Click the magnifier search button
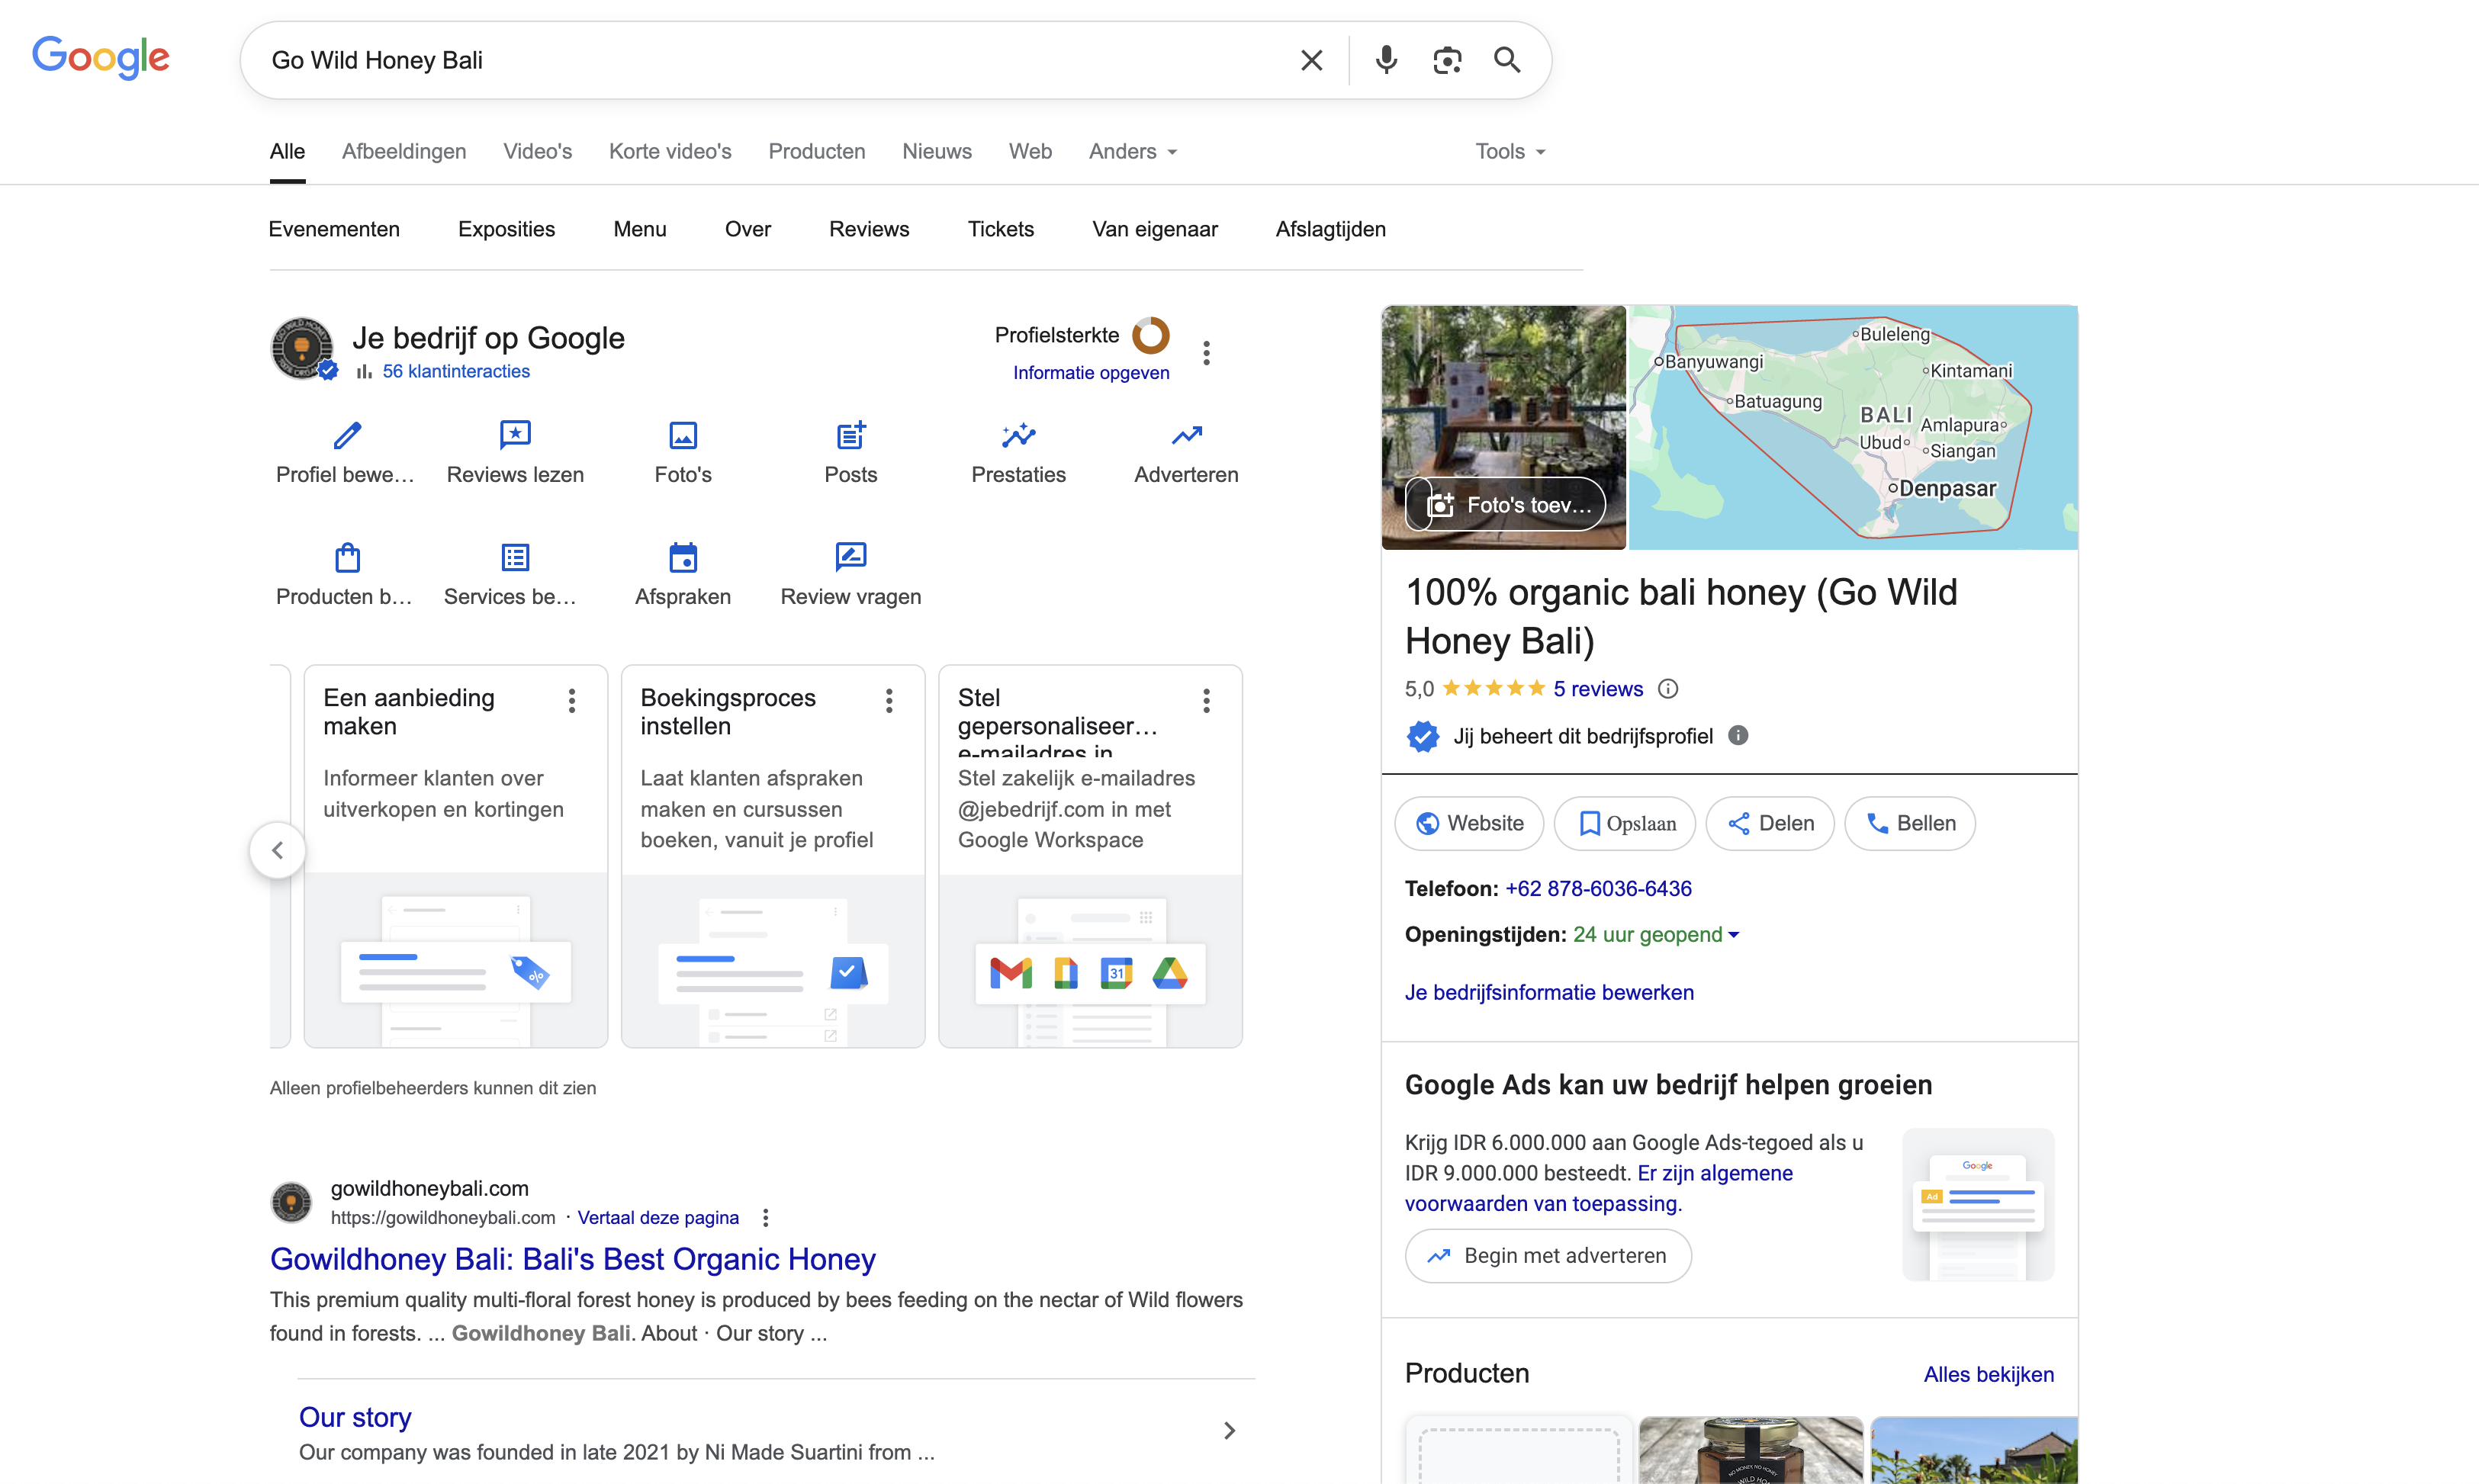 point(1507,60)
